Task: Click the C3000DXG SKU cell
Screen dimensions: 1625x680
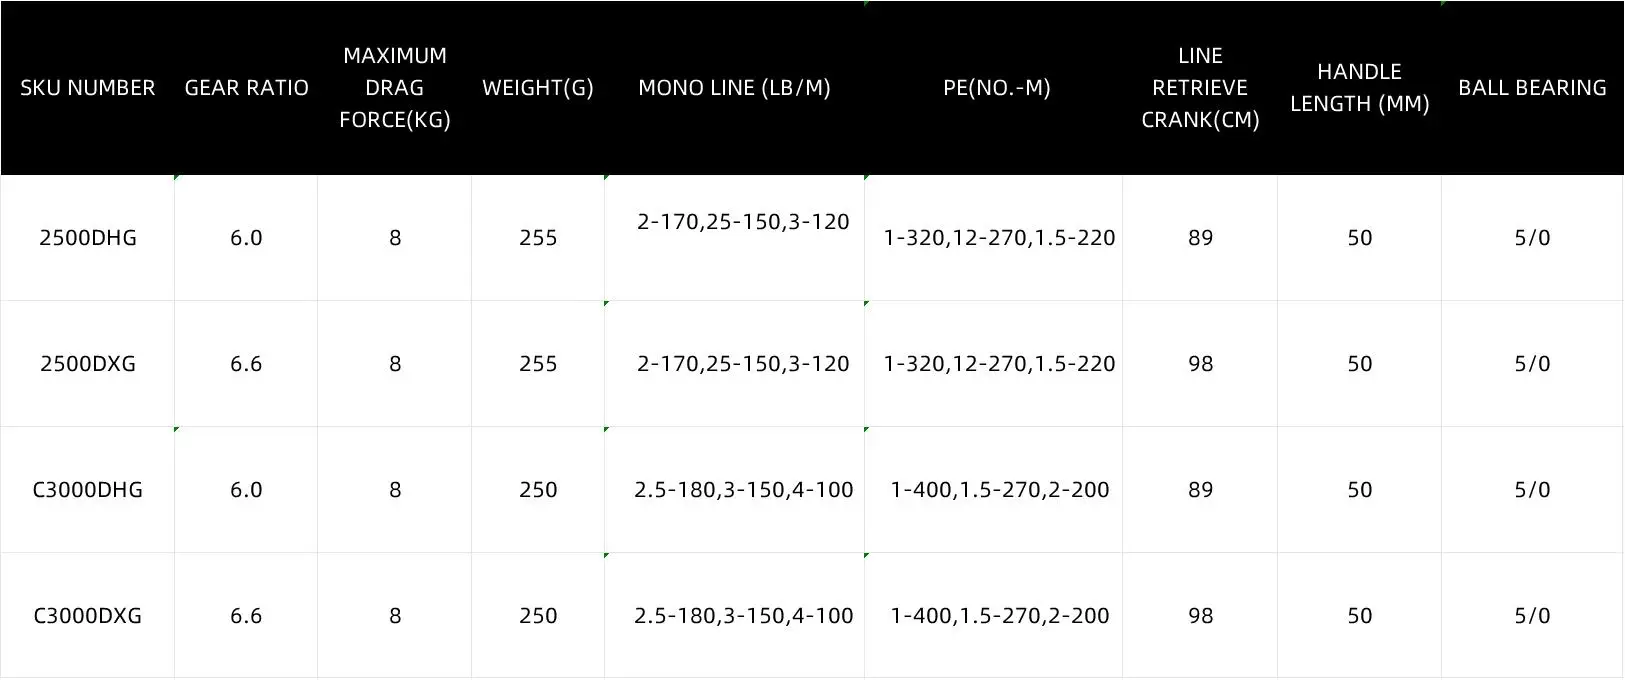Action: click(x=88, y=616)
